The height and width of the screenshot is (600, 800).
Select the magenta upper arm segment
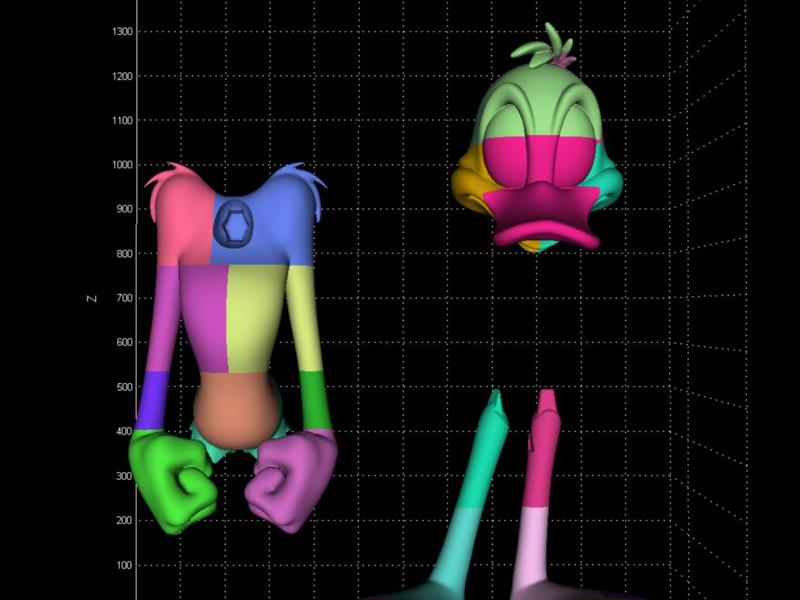click(x=164, y=319)
